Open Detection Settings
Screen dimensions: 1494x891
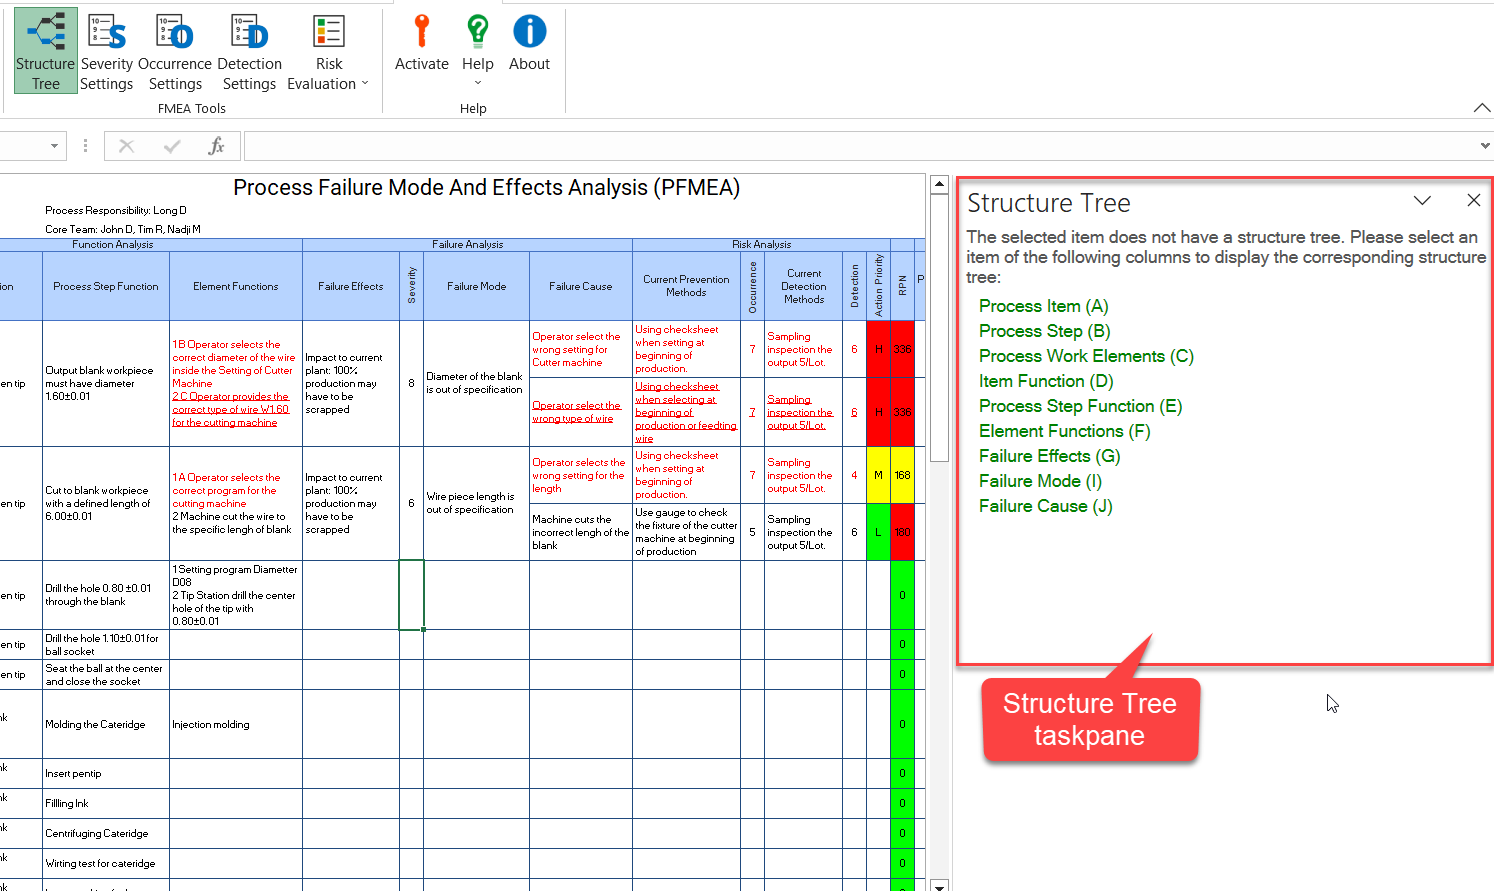coord(249,52)
